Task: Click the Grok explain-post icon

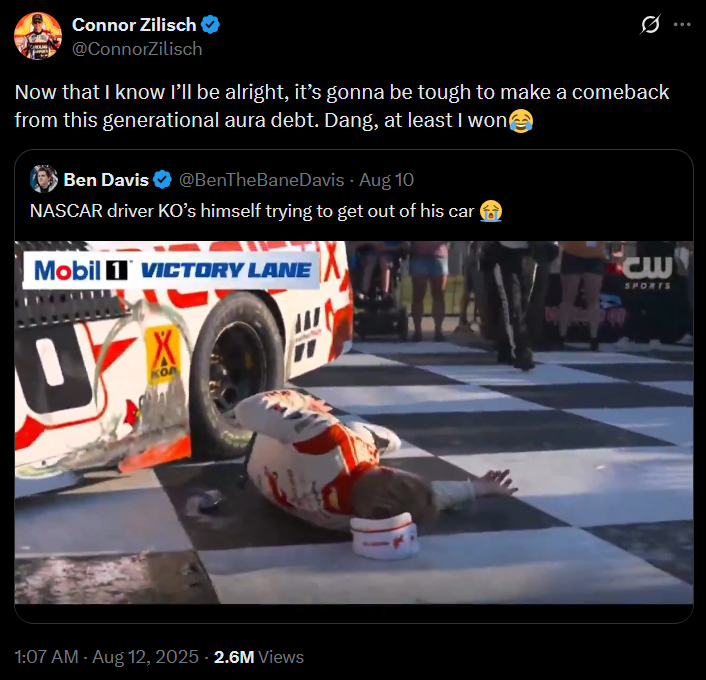Action: click(650, 25)
